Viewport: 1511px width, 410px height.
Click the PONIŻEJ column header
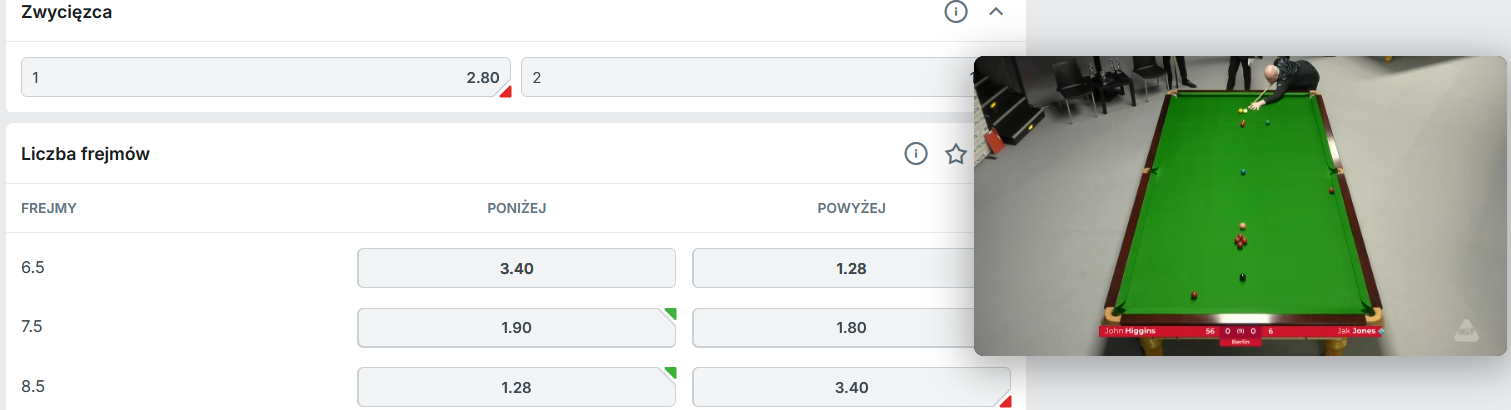click(x=516, y=208)
